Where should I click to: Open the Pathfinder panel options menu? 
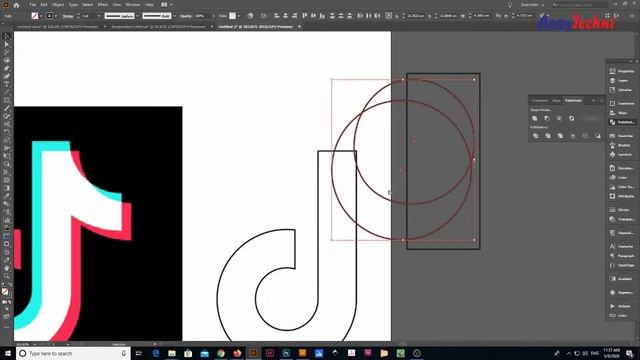(x=601, y=100)
